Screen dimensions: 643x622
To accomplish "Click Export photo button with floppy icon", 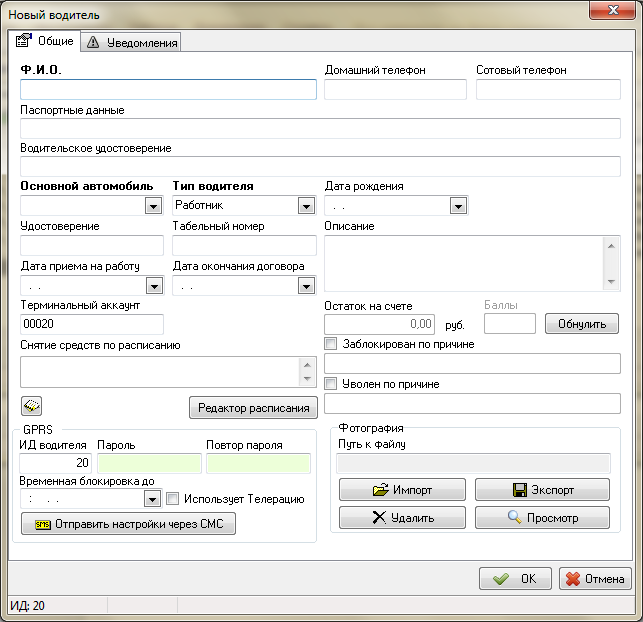I will click(x=541, y=490).
